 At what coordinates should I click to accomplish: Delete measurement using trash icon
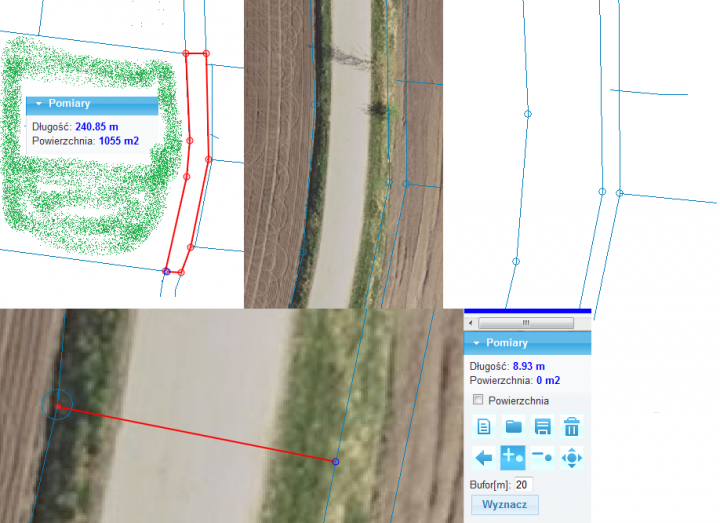571,427
